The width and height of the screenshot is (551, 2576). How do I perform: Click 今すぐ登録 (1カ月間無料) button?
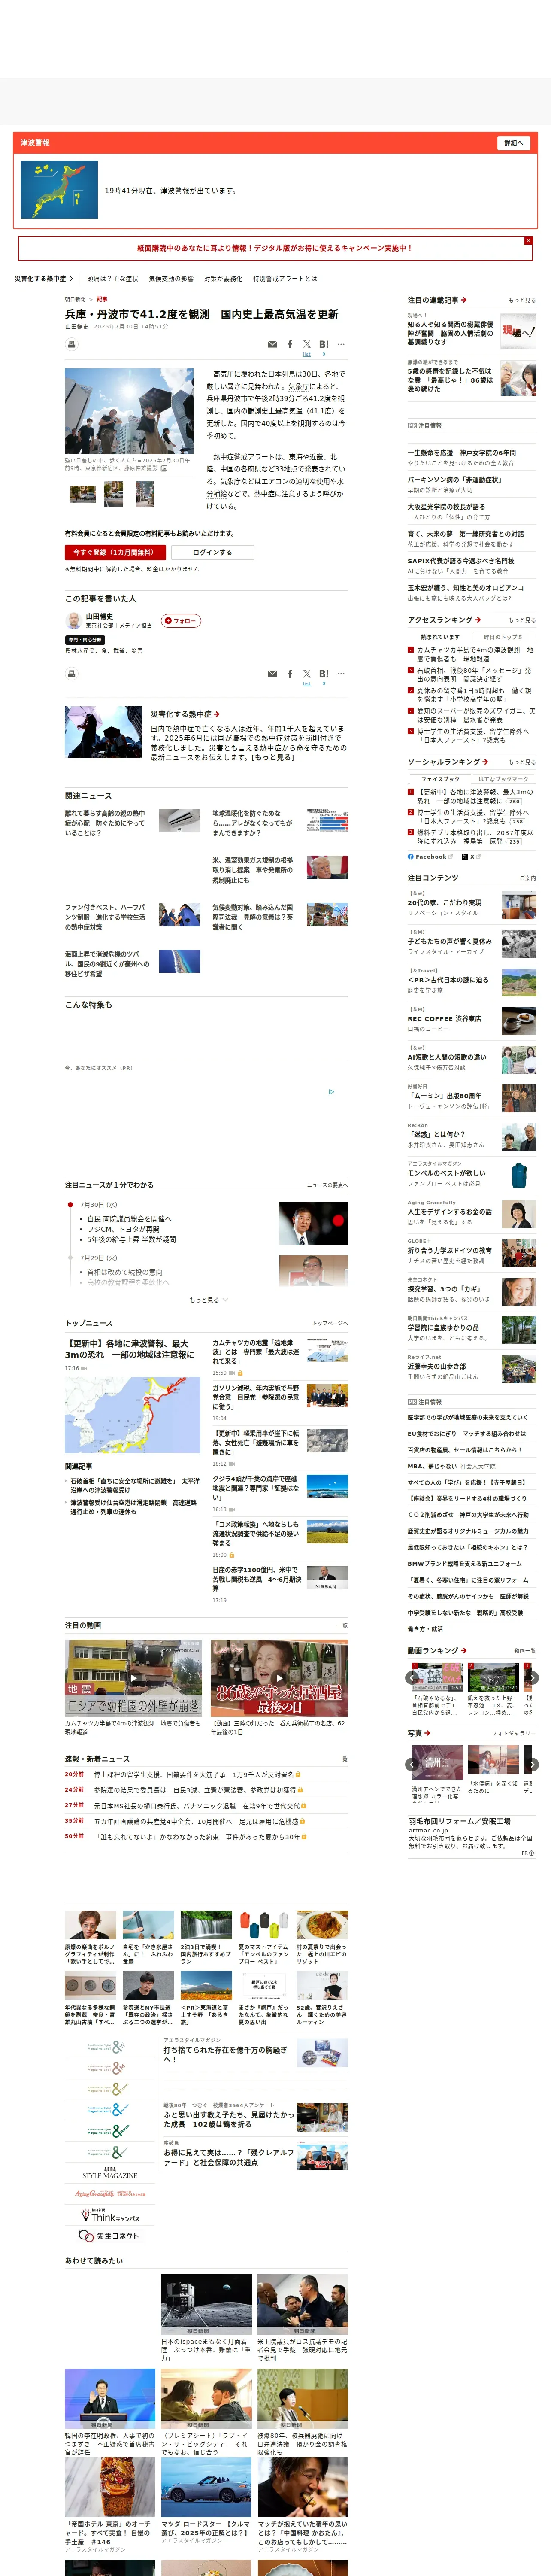114,552
